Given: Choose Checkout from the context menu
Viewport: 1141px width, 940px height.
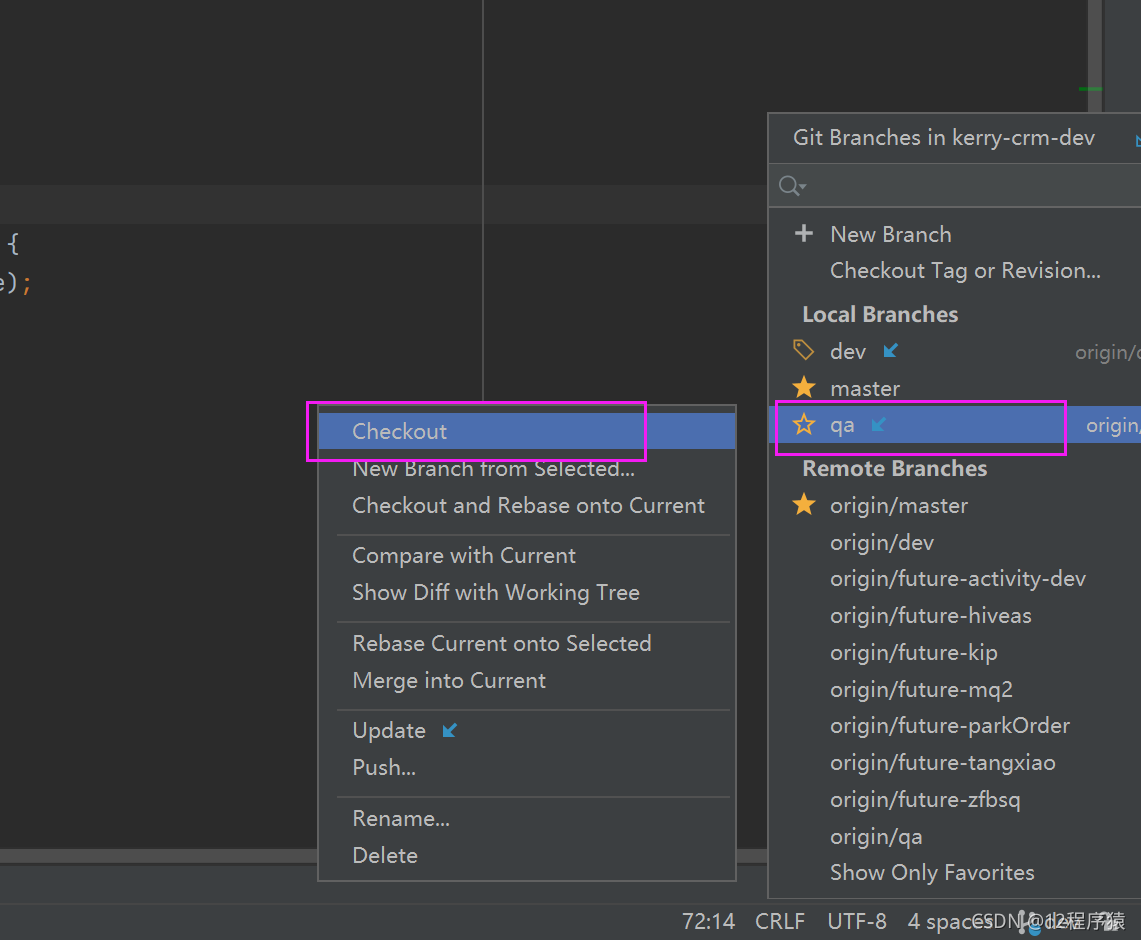Looking at the screenshot, I should pos(527,431).
